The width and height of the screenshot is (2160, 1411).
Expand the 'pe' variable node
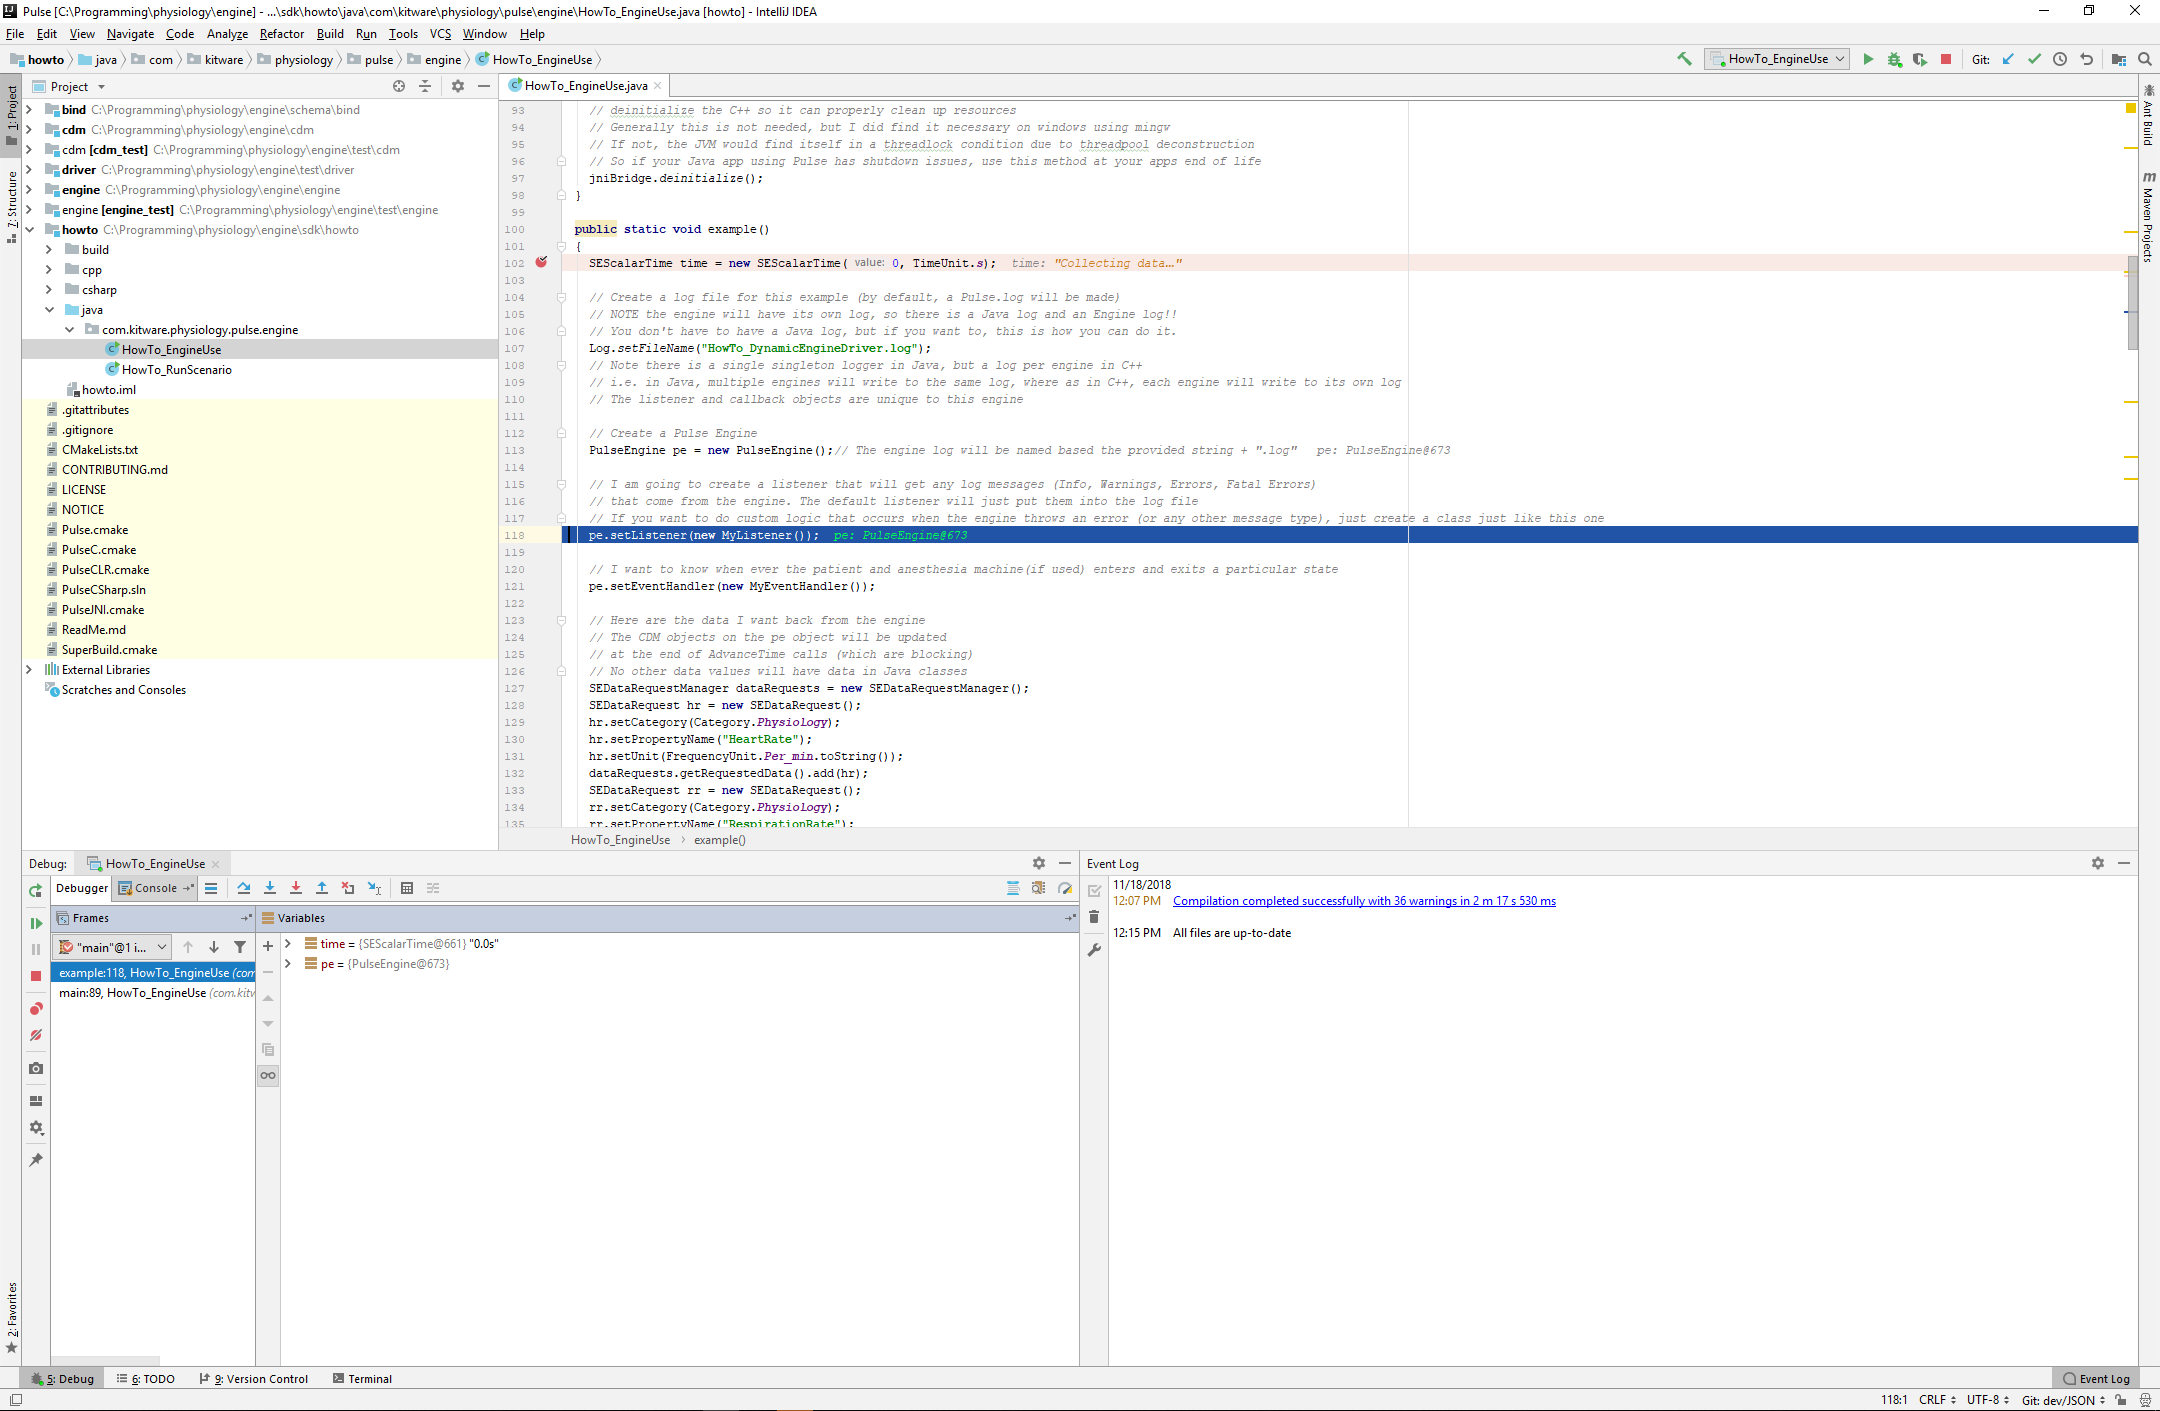coord(288,964)
